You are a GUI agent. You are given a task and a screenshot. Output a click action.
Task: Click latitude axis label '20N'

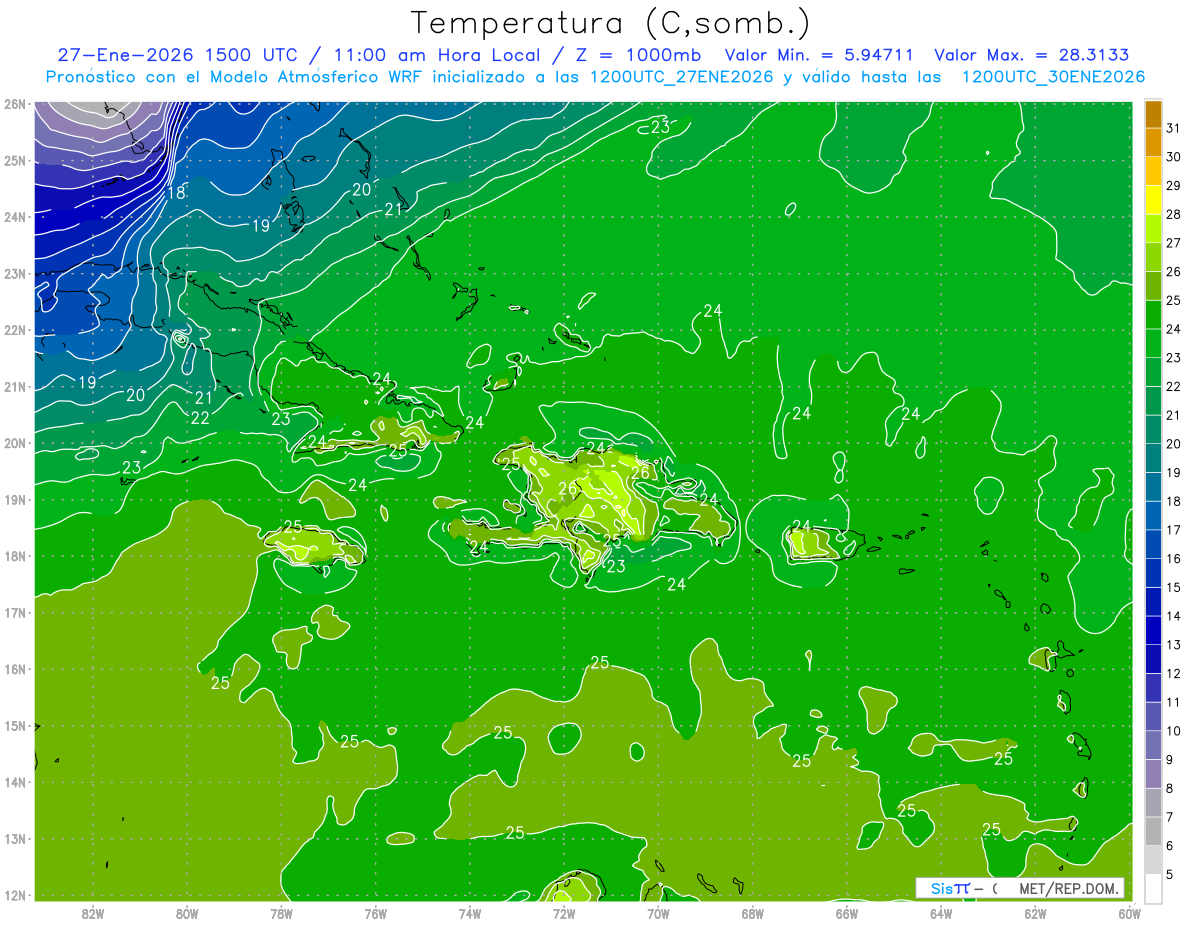(x=15, y=443)
